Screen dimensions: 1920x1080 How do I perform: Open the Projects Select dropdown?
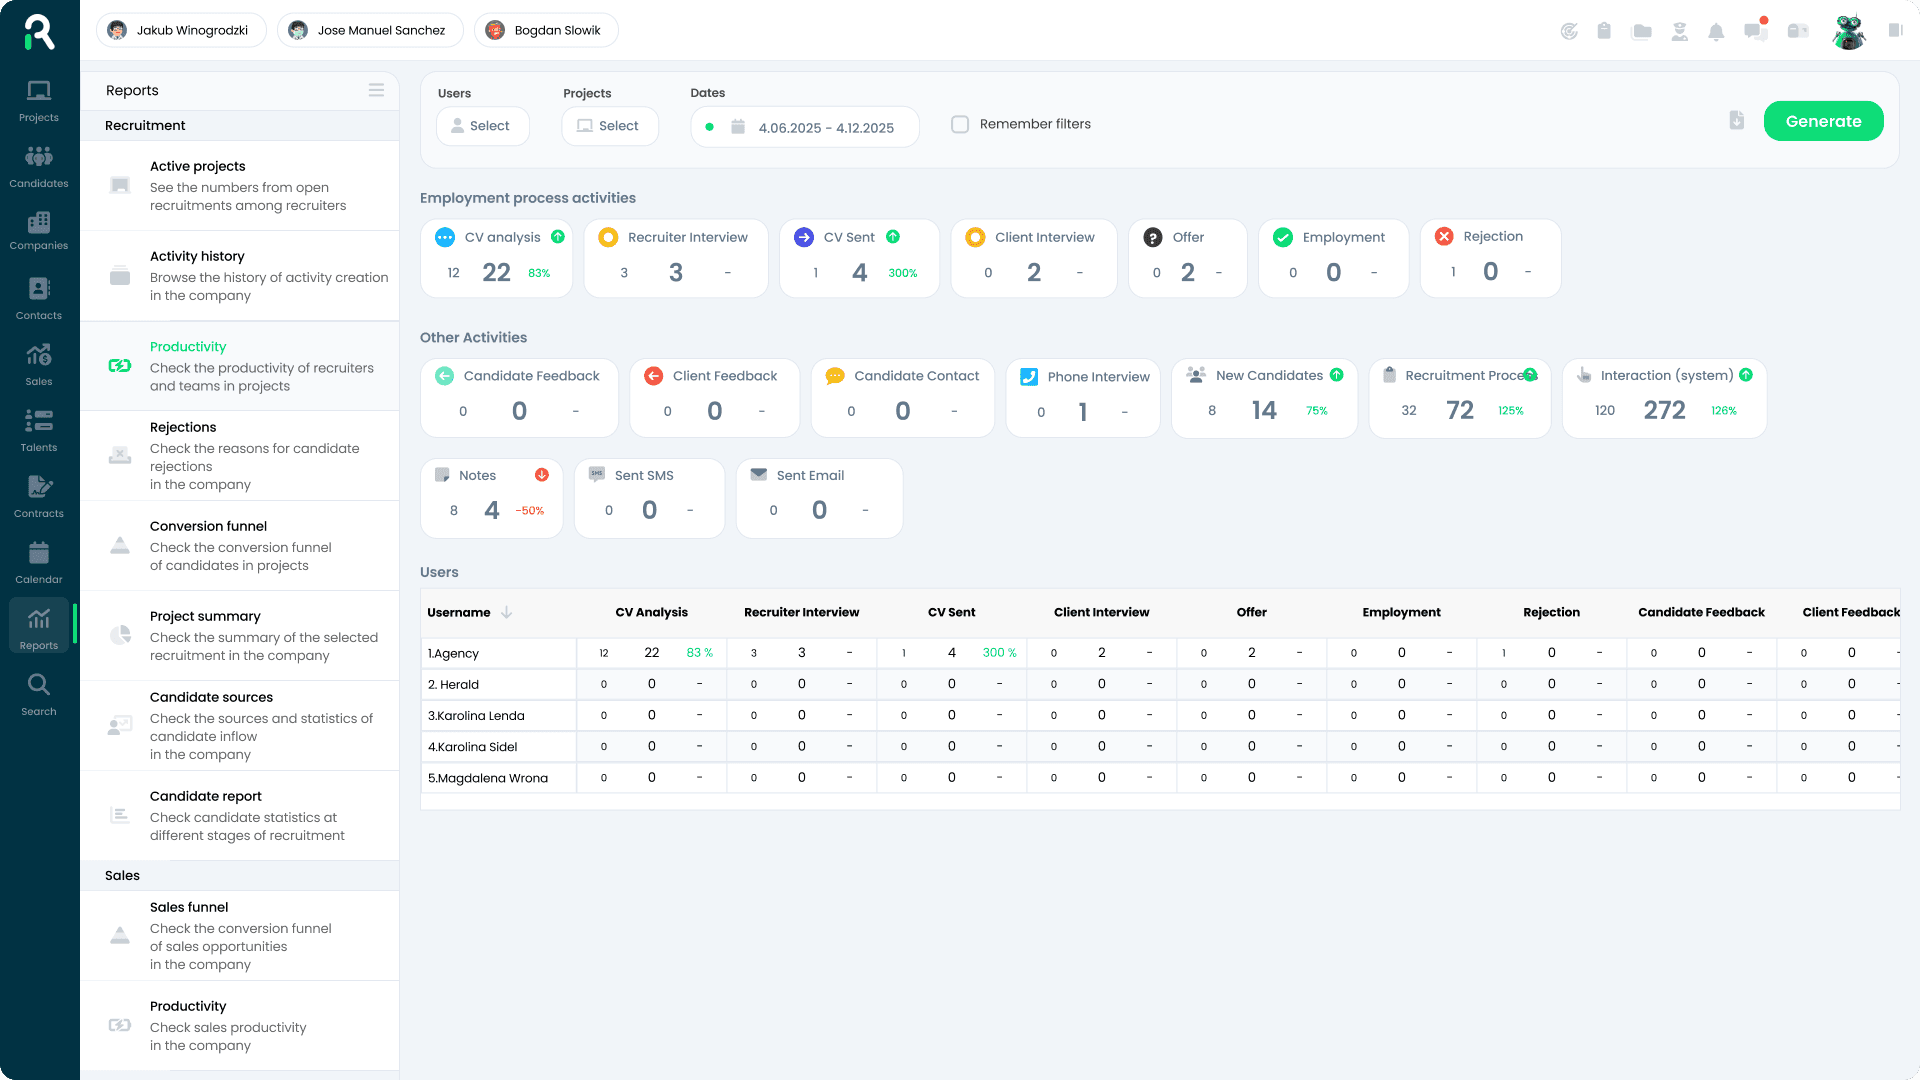point(609,126)
